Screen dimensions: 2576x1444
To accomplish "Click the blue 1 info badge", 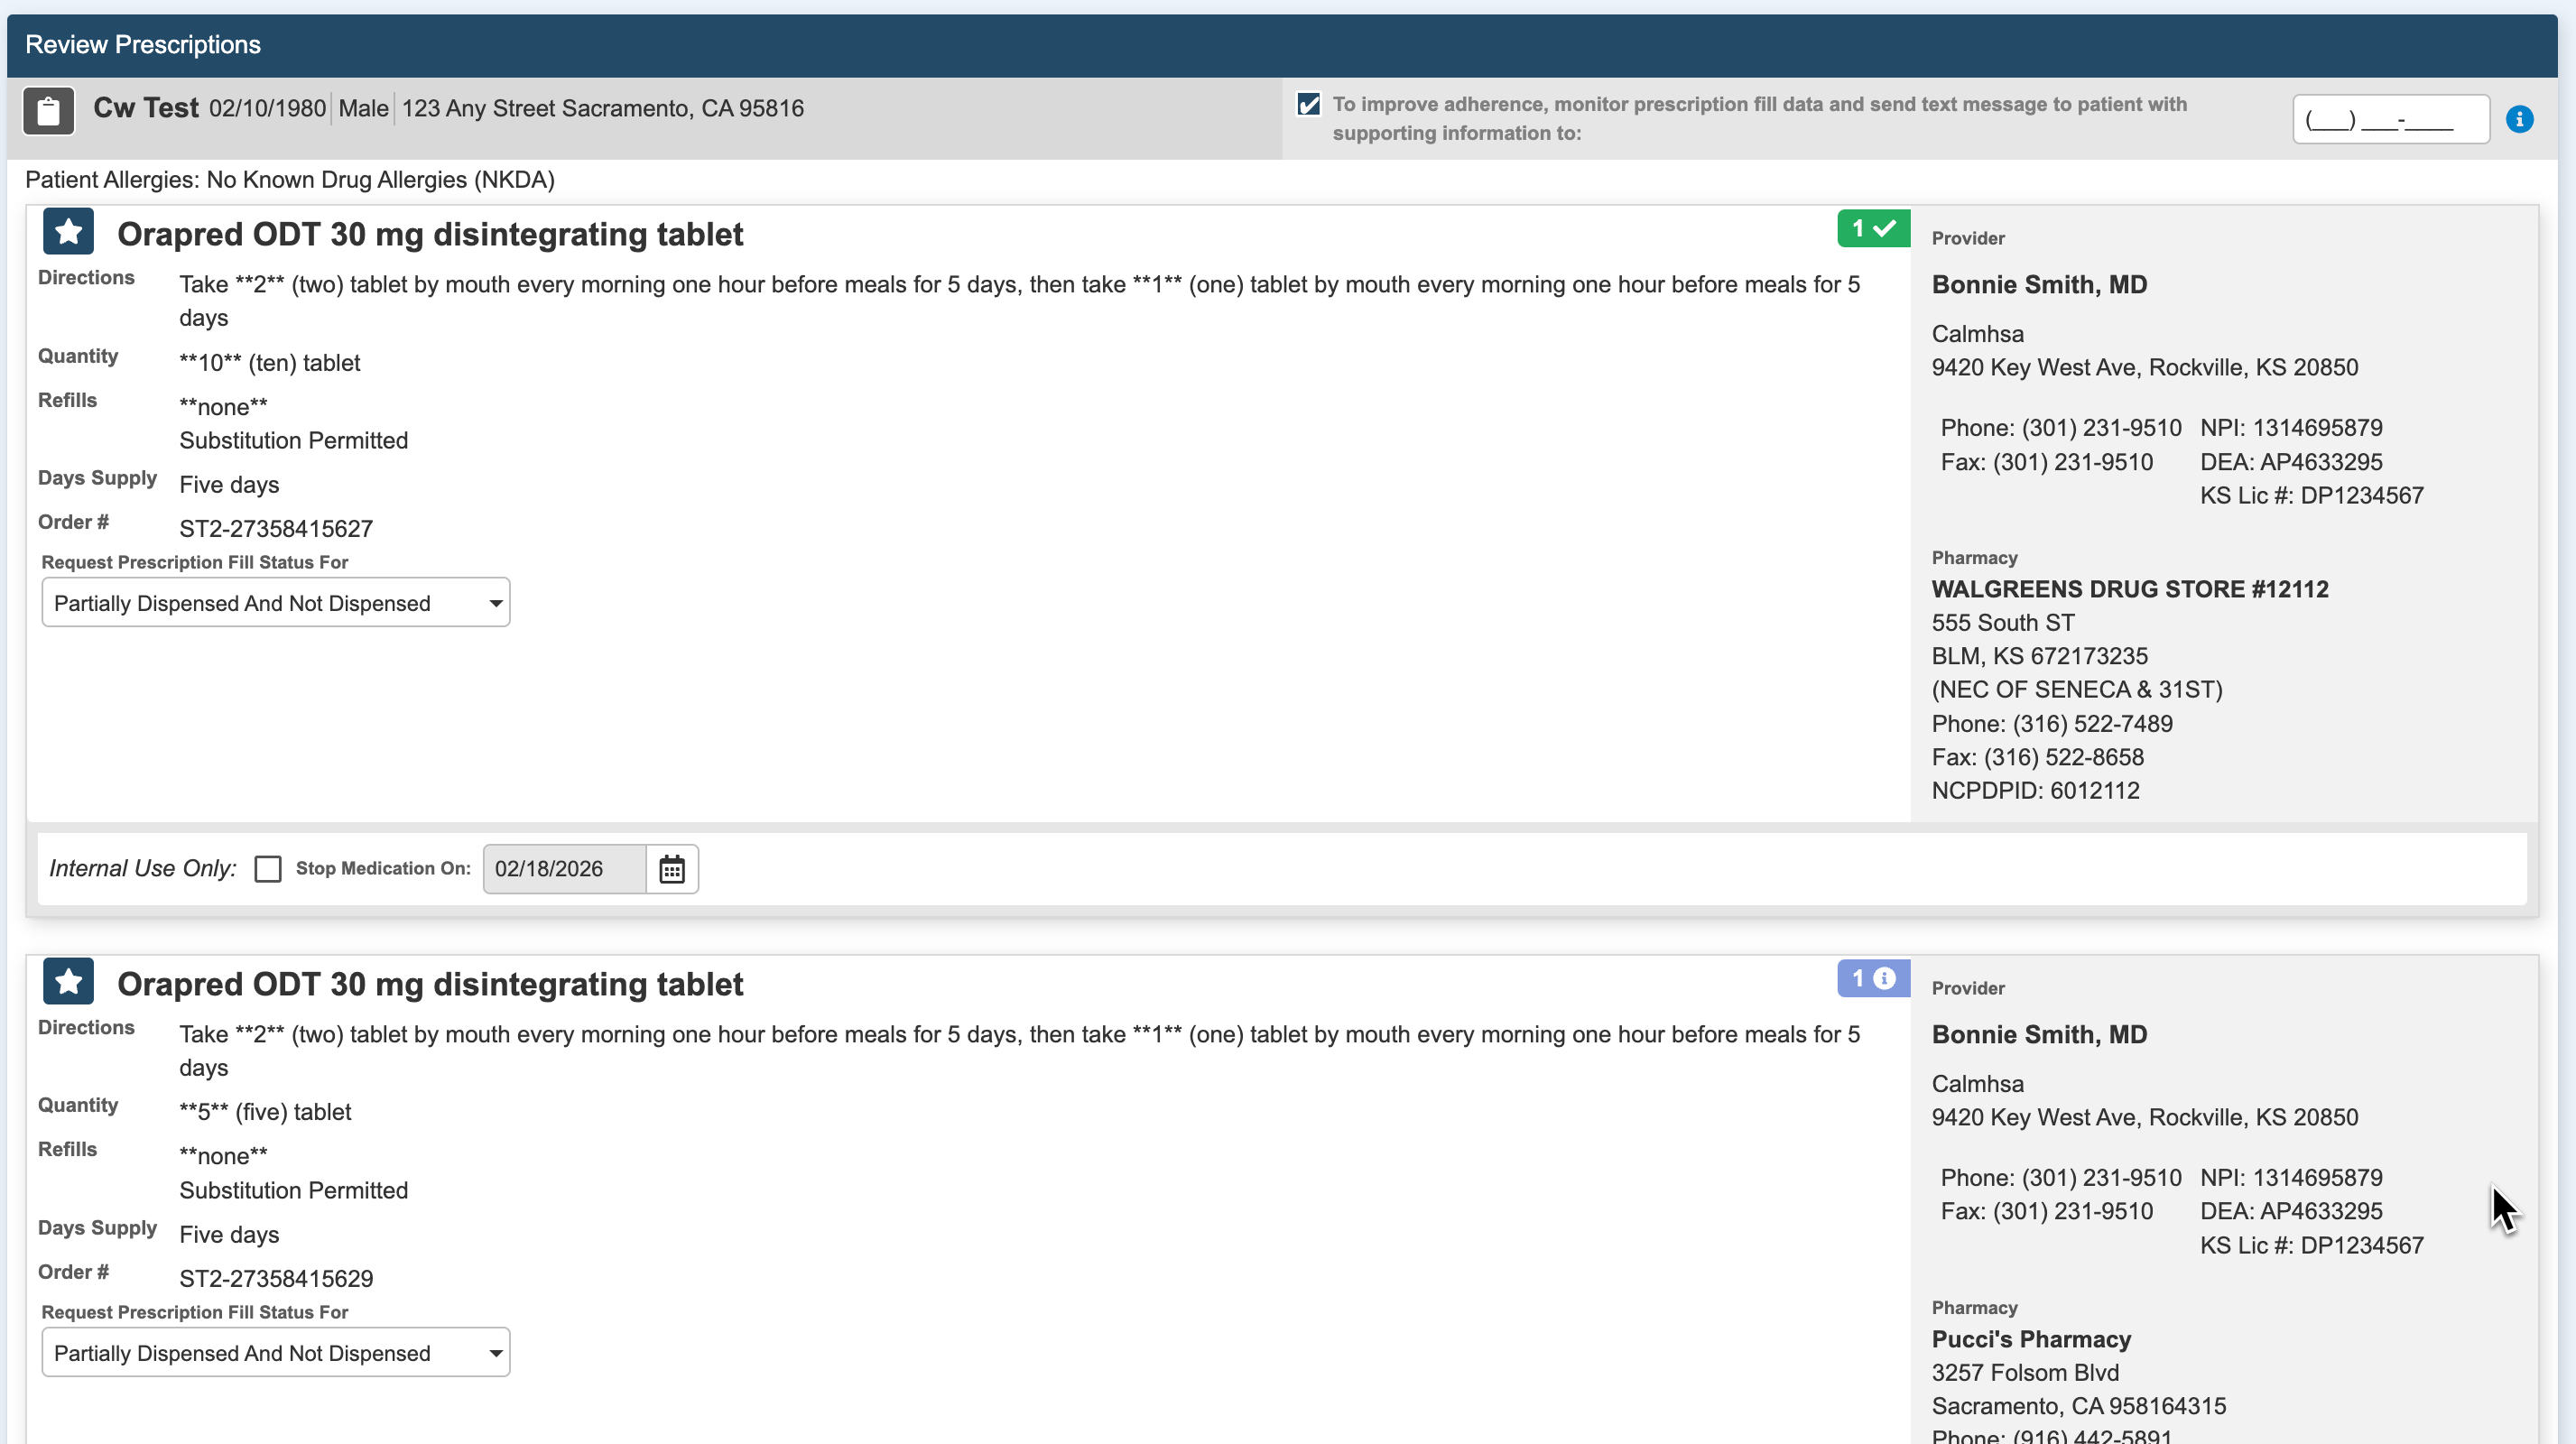I will [1872, 979].
